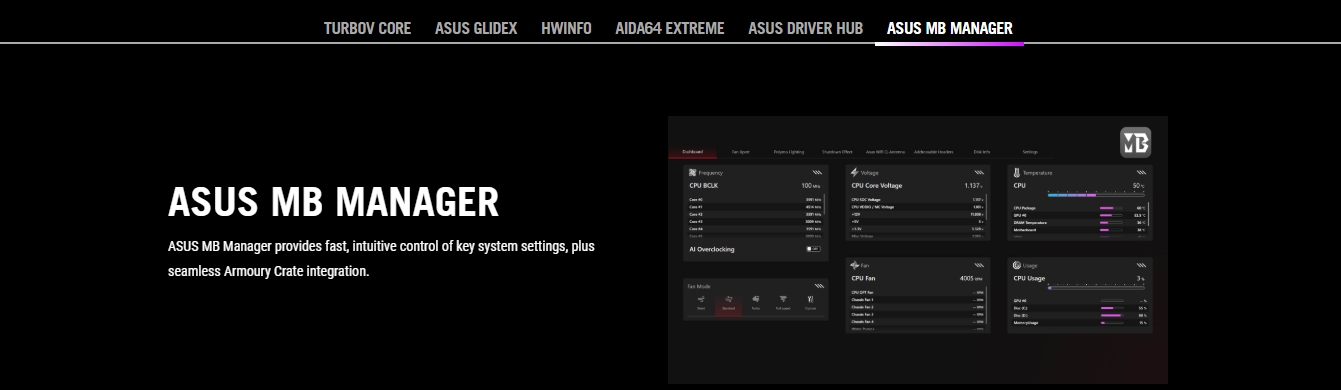Open Shutdown Effect tab in preview
Viewport: 1341px width, 390px height.
[x=837, y=152]
